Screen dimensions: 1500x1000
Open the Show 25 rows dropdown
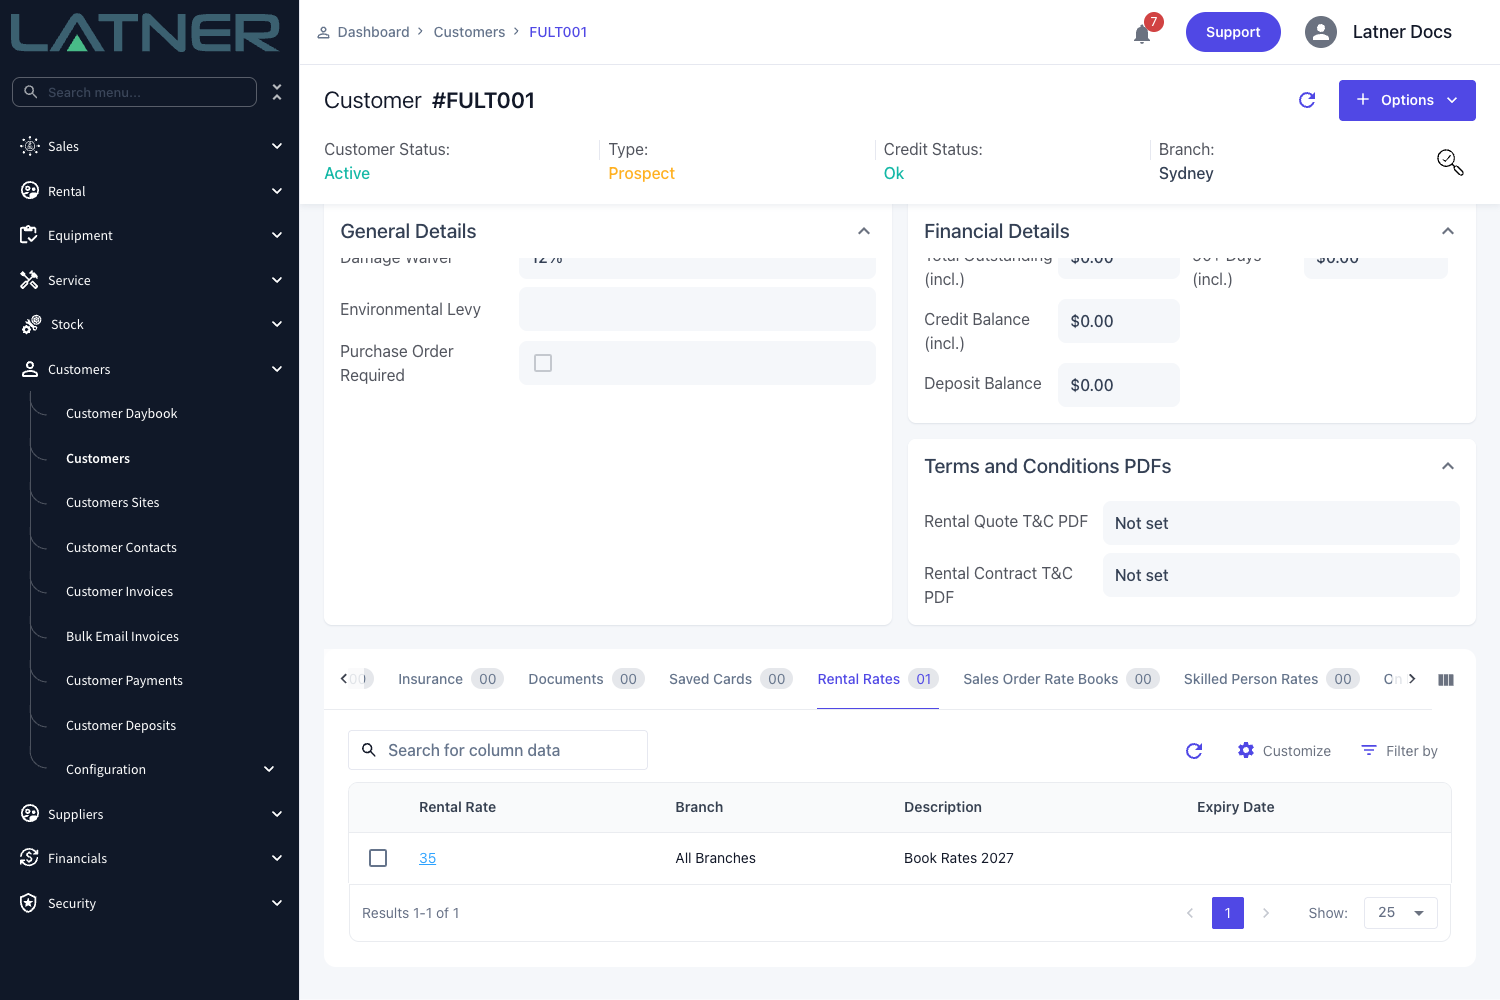1400,913
